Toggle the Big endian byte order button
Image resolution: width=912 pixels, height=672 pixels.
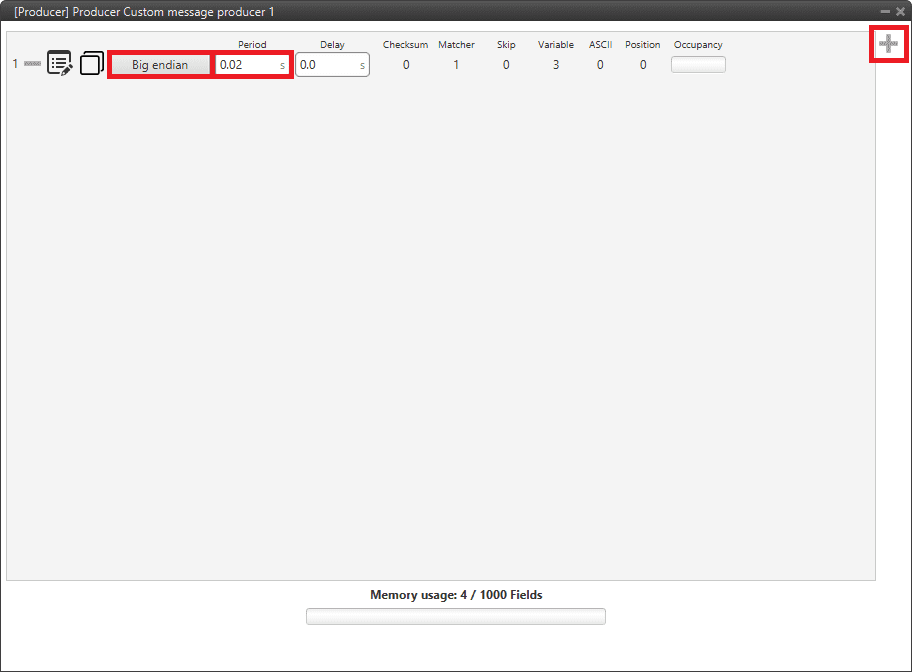[x=160, y=65]
